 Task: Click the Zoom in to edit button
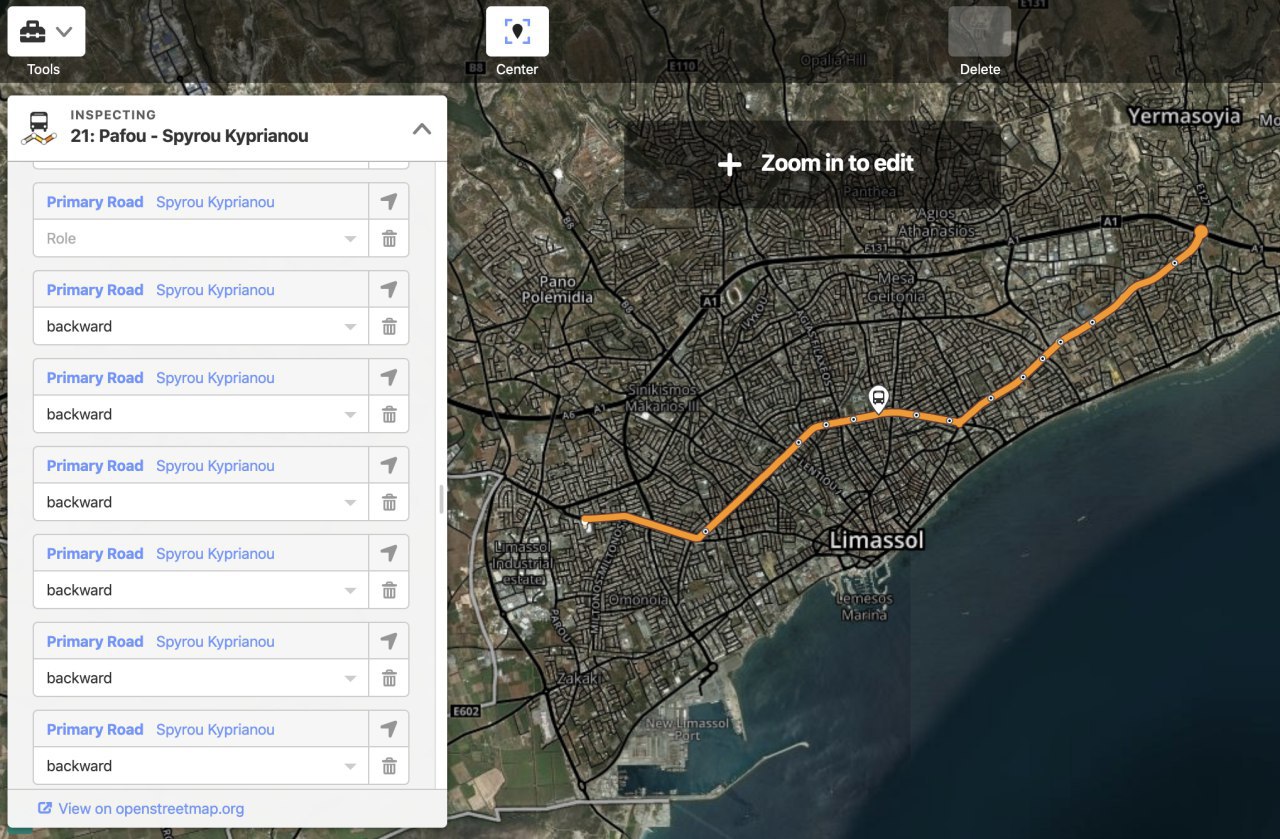click(x=814, y=164)
